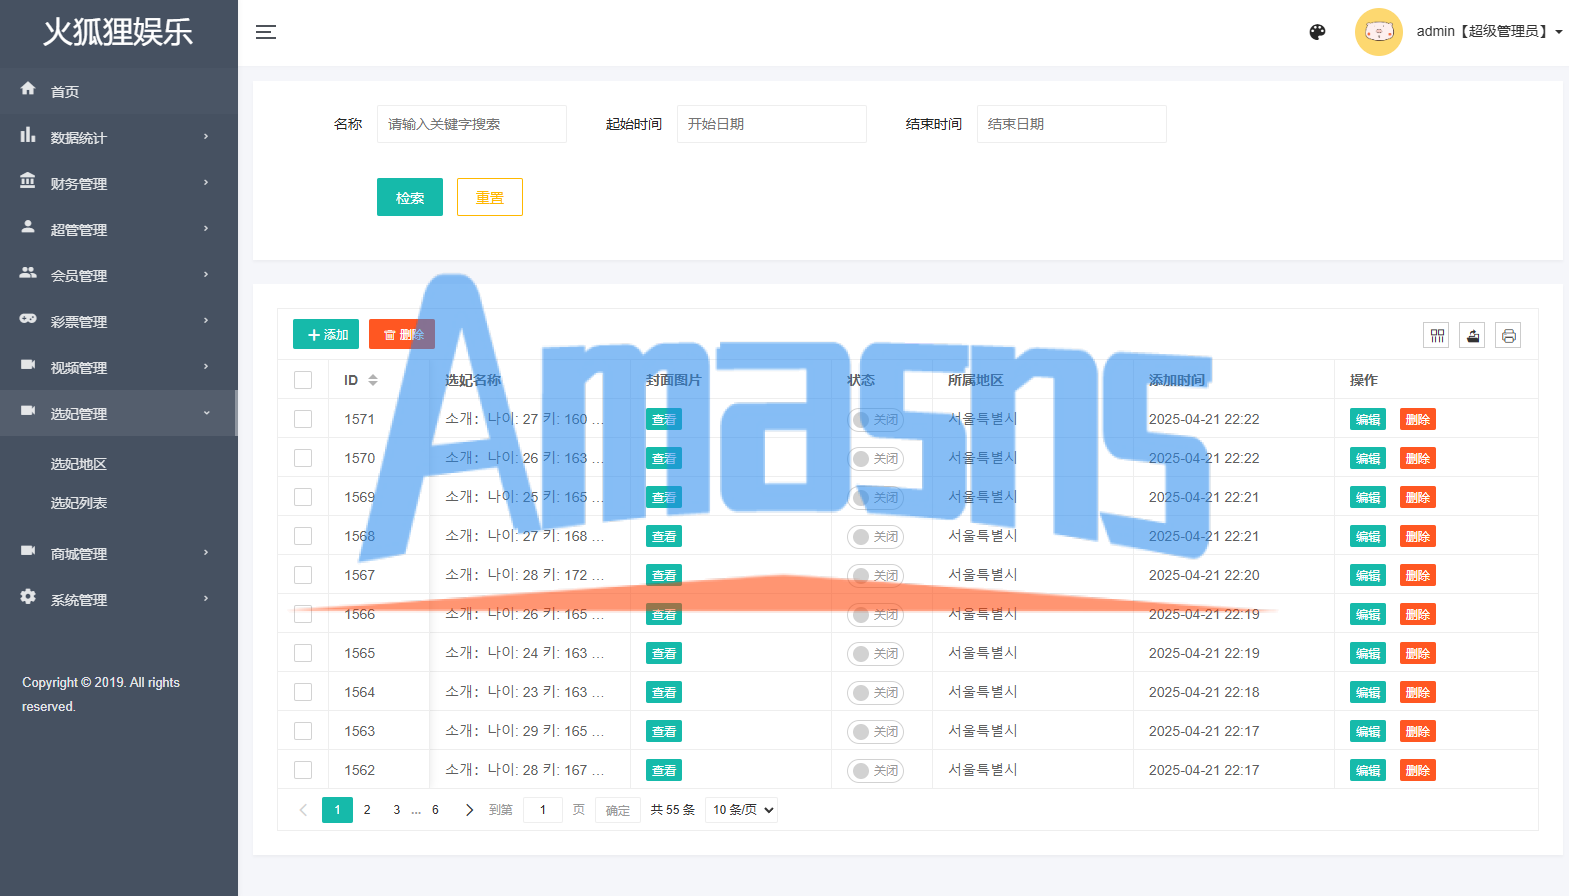Check the checkbox for row ID 1564

point(303,692)
